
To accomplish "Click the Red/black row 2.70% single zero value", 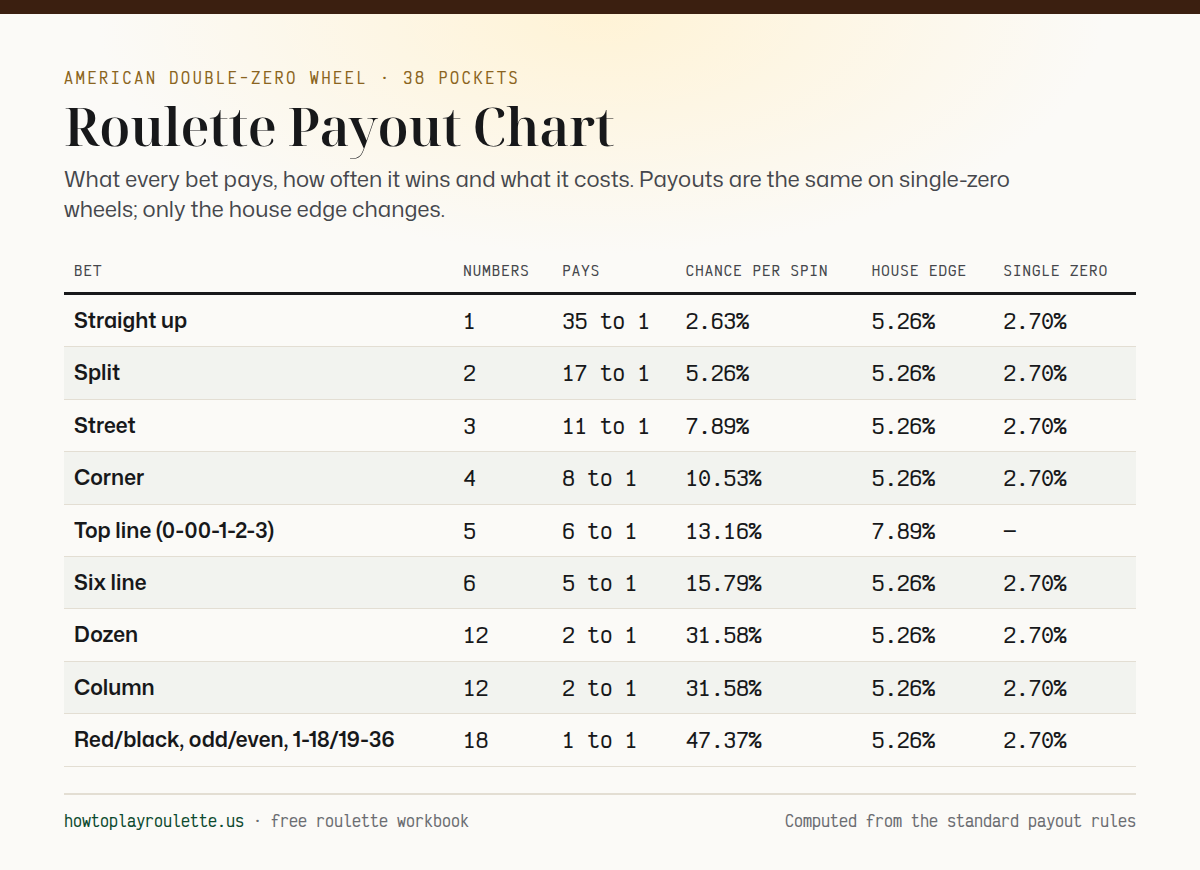I will click(x=1035, y=740).
